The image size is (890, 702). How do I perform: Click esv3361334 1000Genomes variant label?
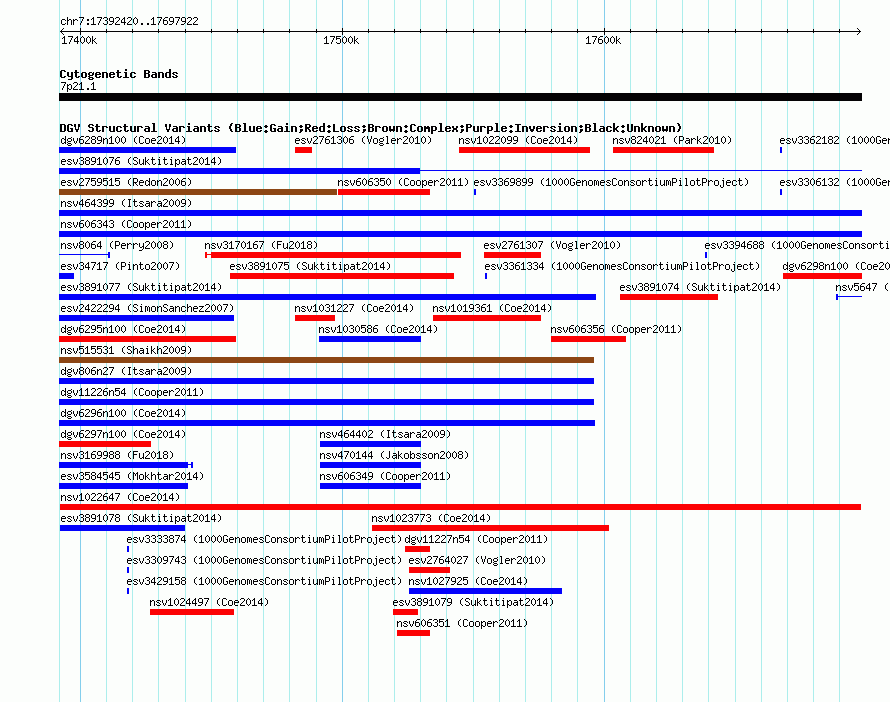point(622,266)
